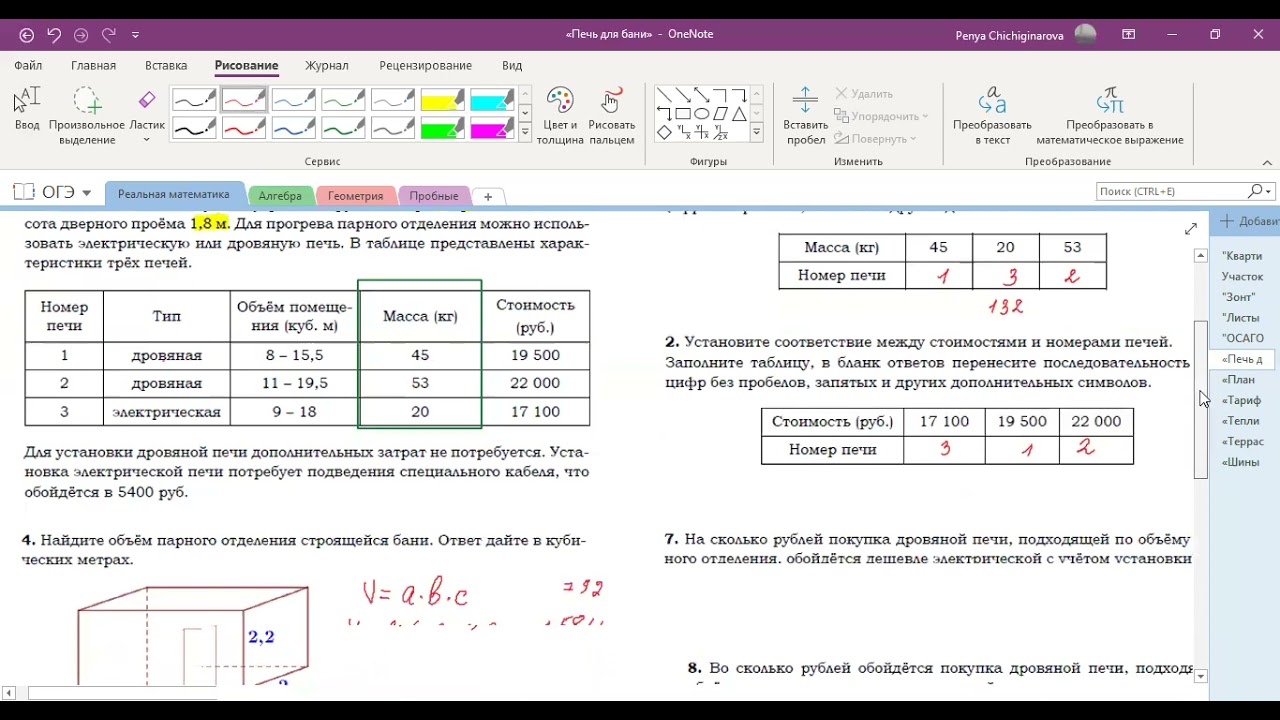Screen dimensions: 1280x720
Task: Select the straight line shape
Action: [x=664, y=95]
